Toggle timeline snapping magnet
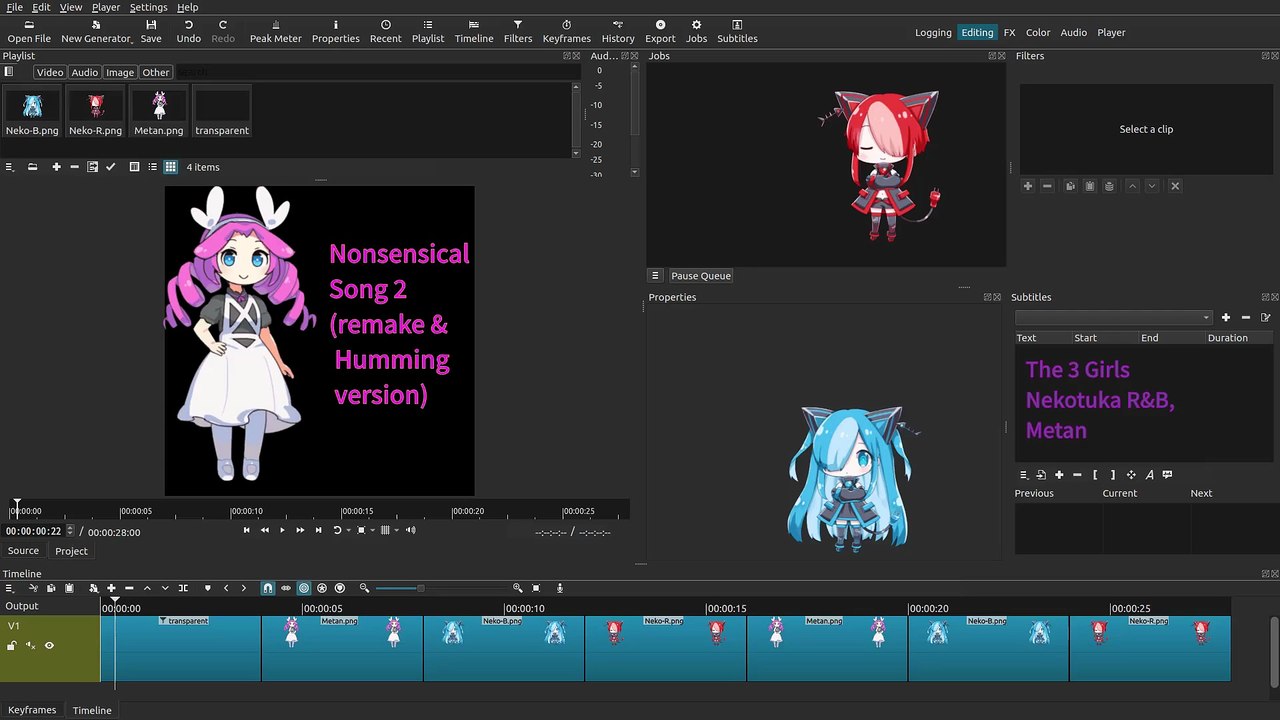The width and height of the screenshot is (1280, 720). [x=268, y=588]
